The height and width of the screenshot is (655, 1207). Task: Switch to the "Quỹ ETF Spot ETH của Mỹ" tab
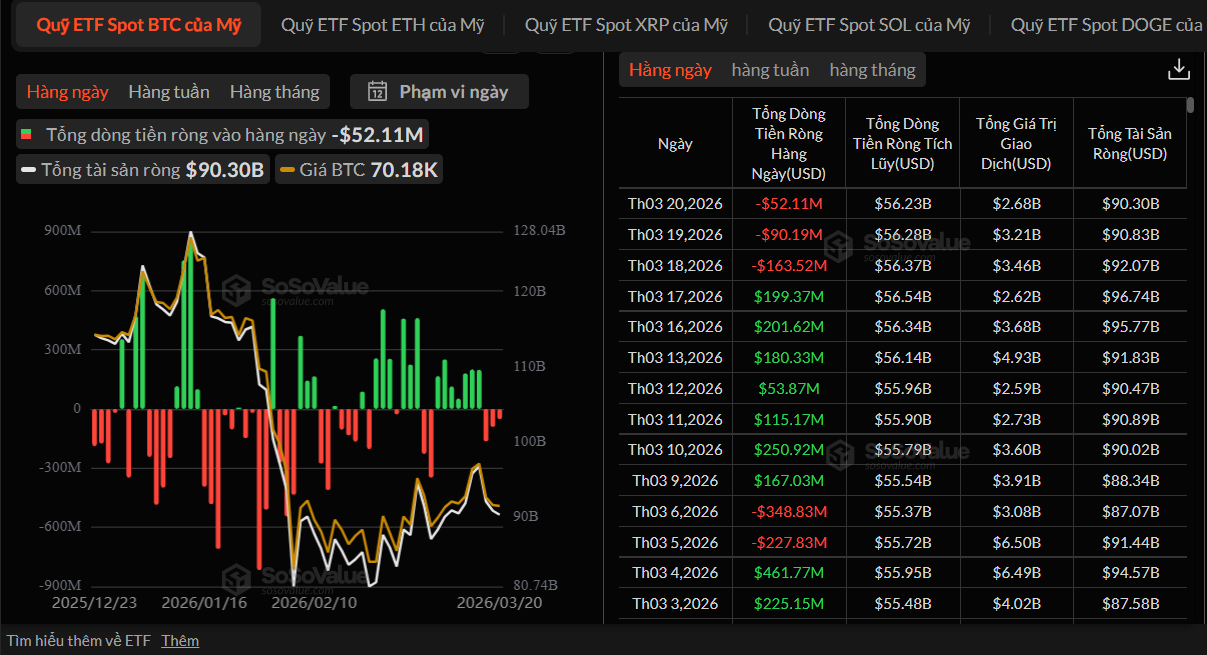tap(382, 25)
